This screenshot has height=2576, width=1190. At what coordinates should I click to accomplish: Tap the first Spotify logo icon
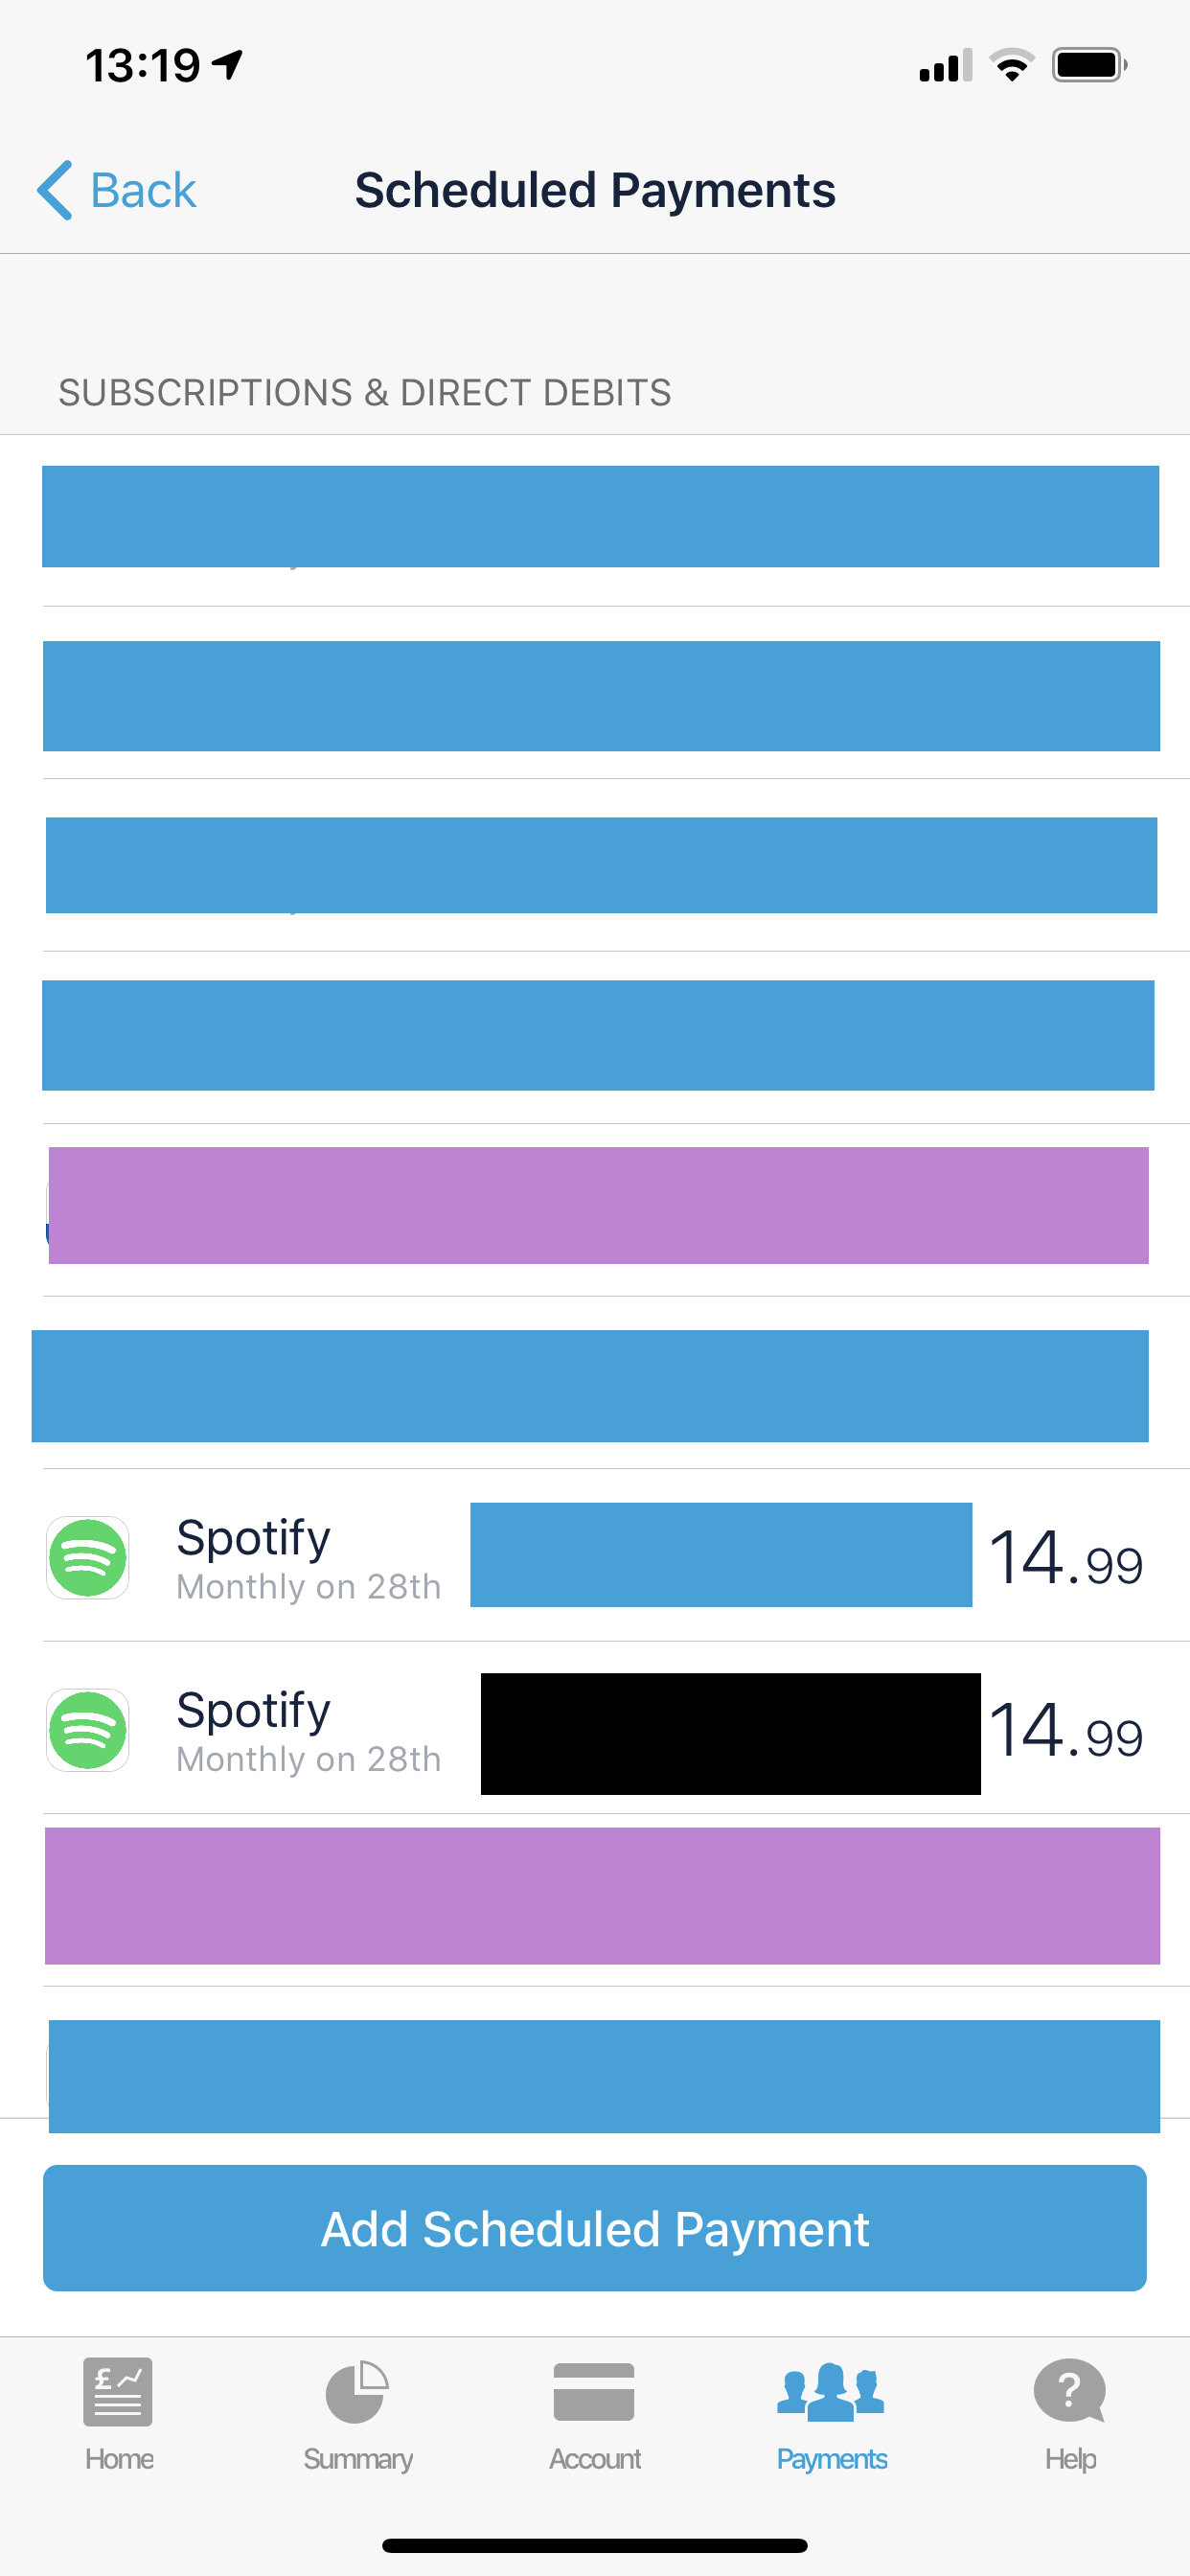(x=88, y=1558)
